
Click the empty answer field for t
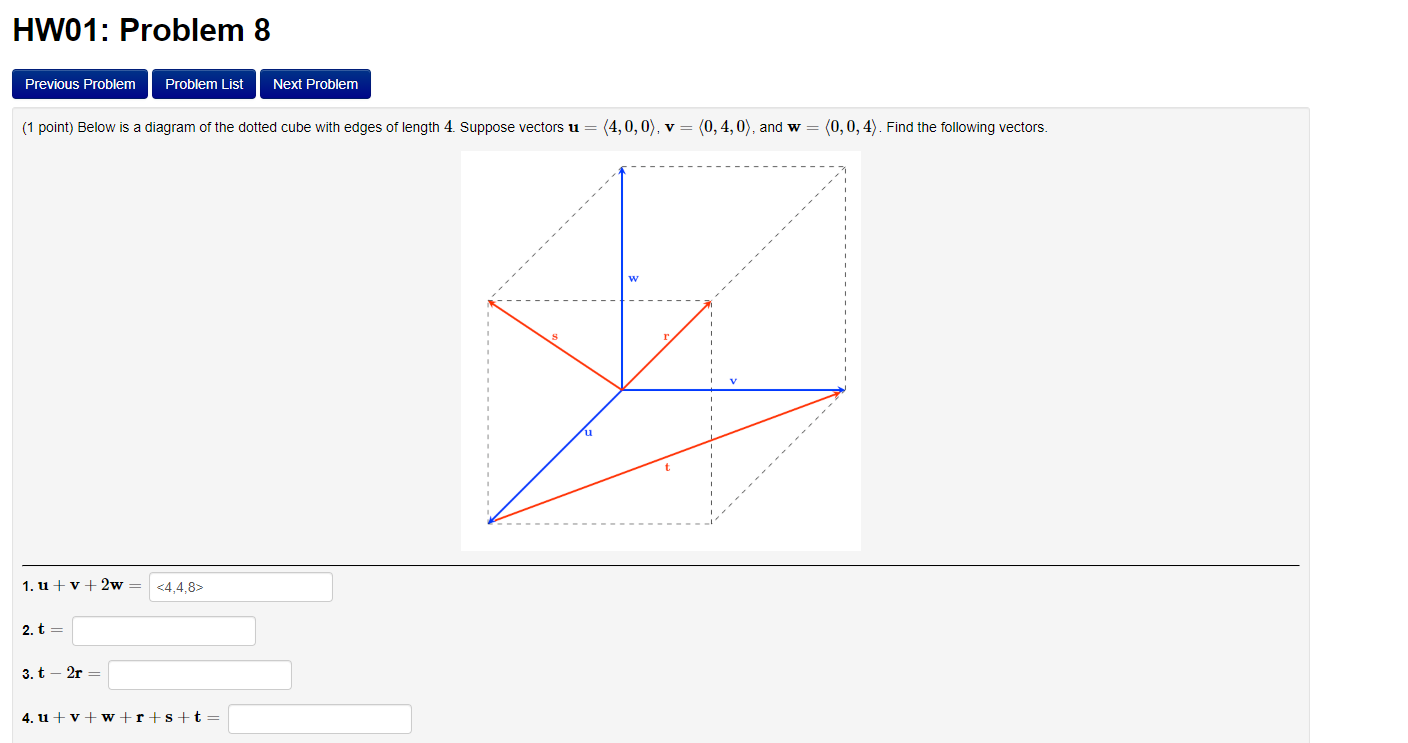tap(163, 630)
